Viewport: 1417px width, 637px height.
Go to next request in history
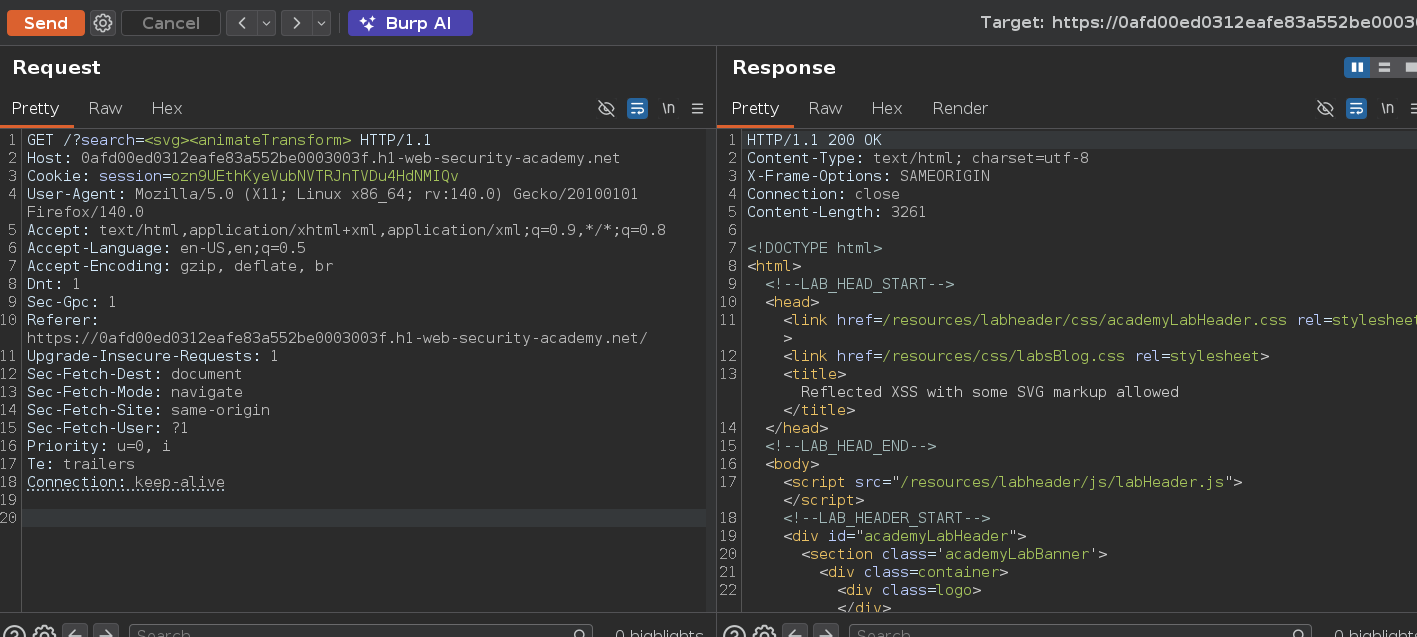(296, 23)
